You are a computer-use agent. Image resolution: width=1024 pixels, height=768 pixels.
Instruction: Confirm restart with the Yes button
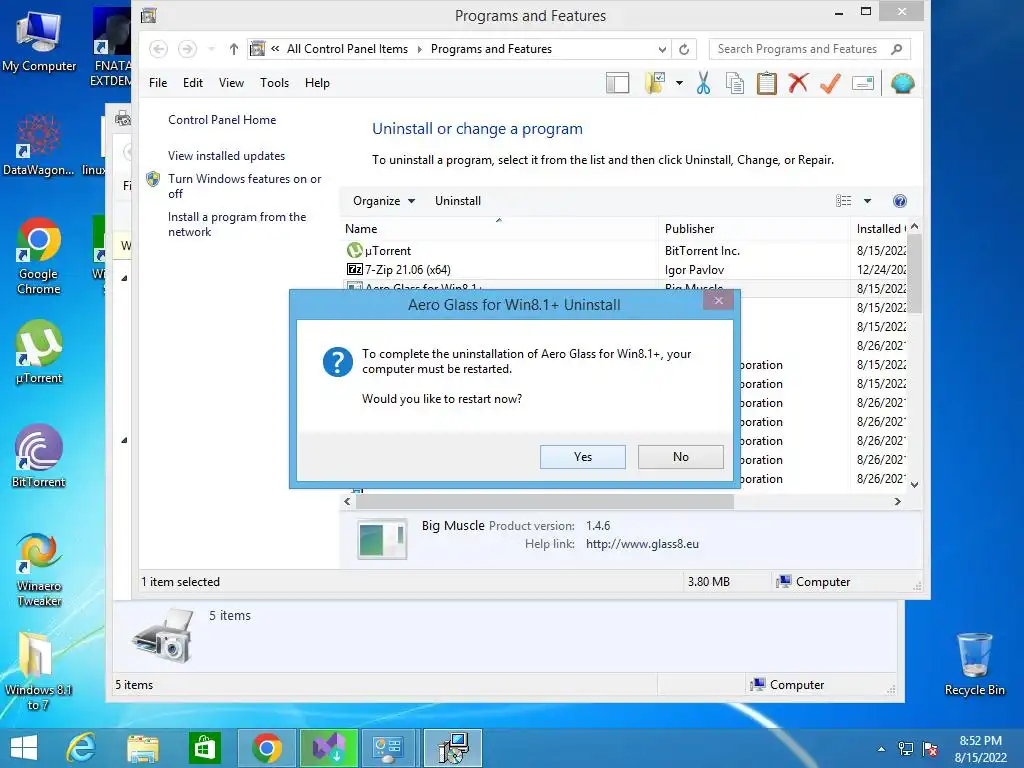583,456
